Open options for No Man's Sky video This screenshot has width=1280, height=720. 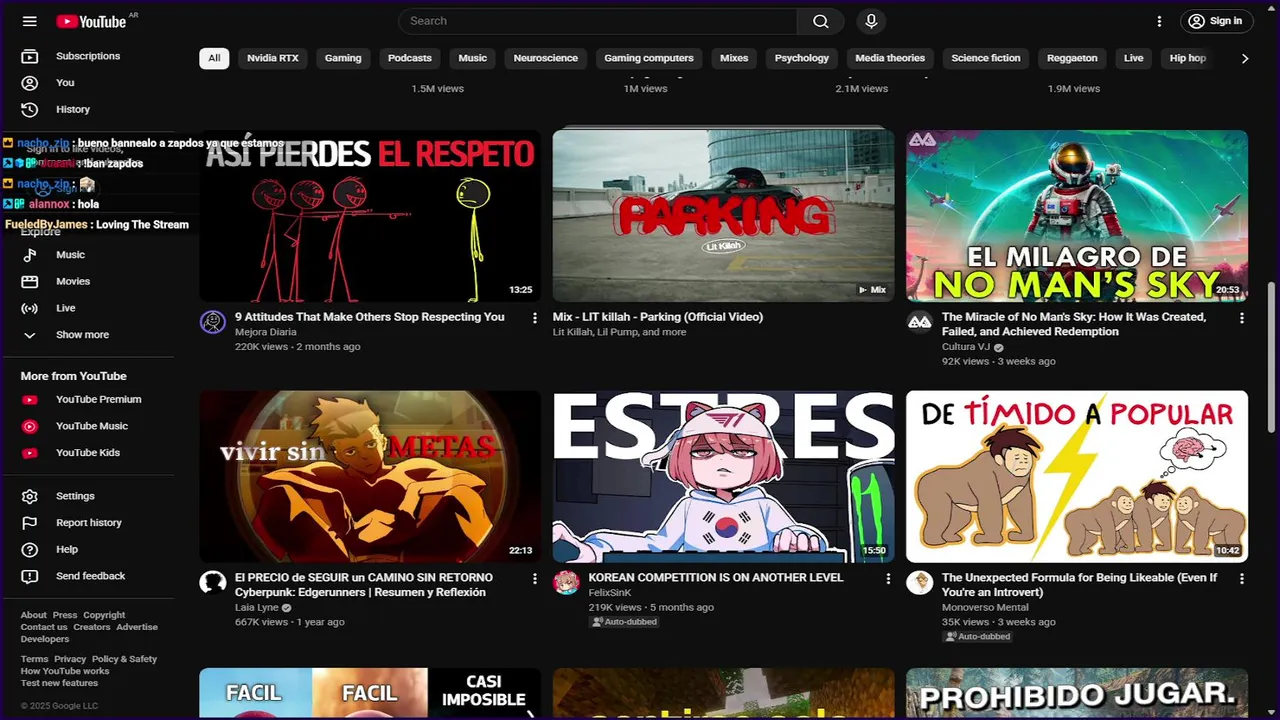point(1242,318)
